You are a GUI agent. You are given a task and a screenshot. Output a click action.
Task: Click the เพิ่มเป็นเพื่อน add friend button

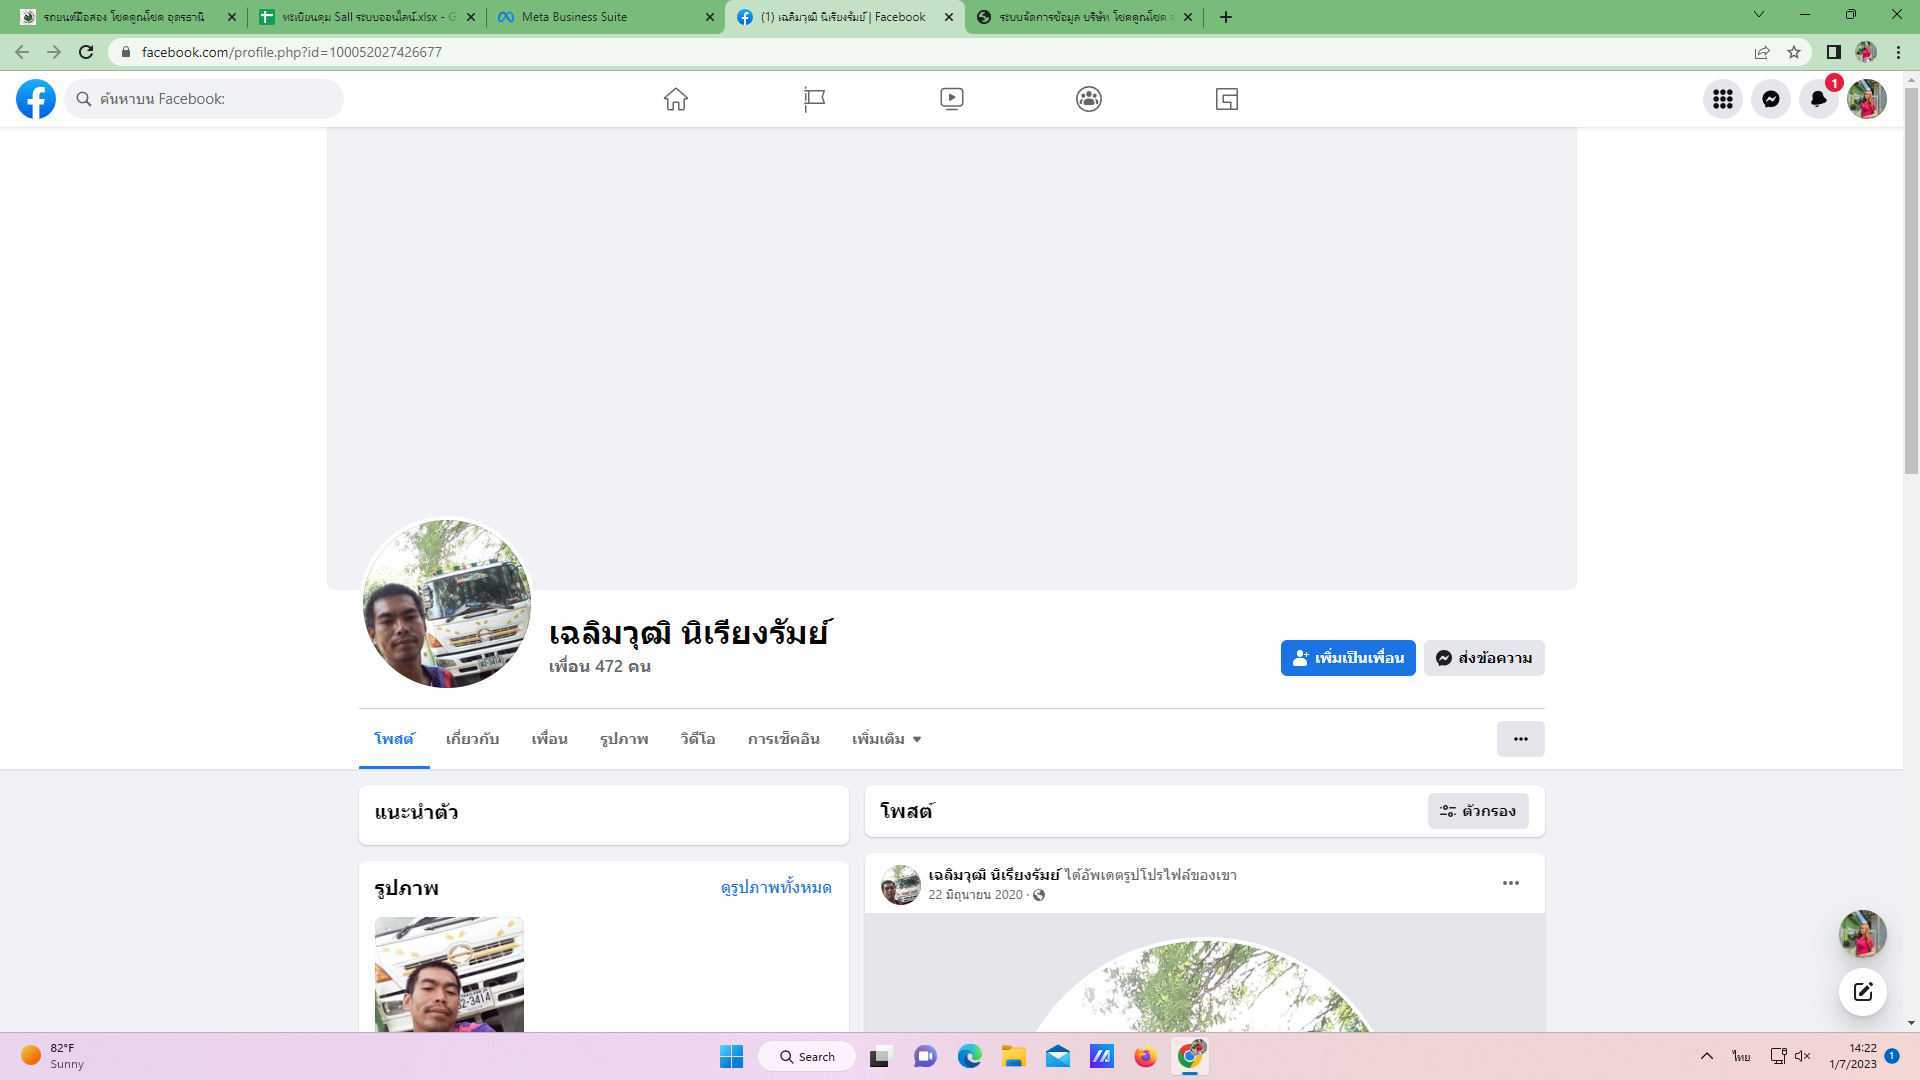point(1347,658)
